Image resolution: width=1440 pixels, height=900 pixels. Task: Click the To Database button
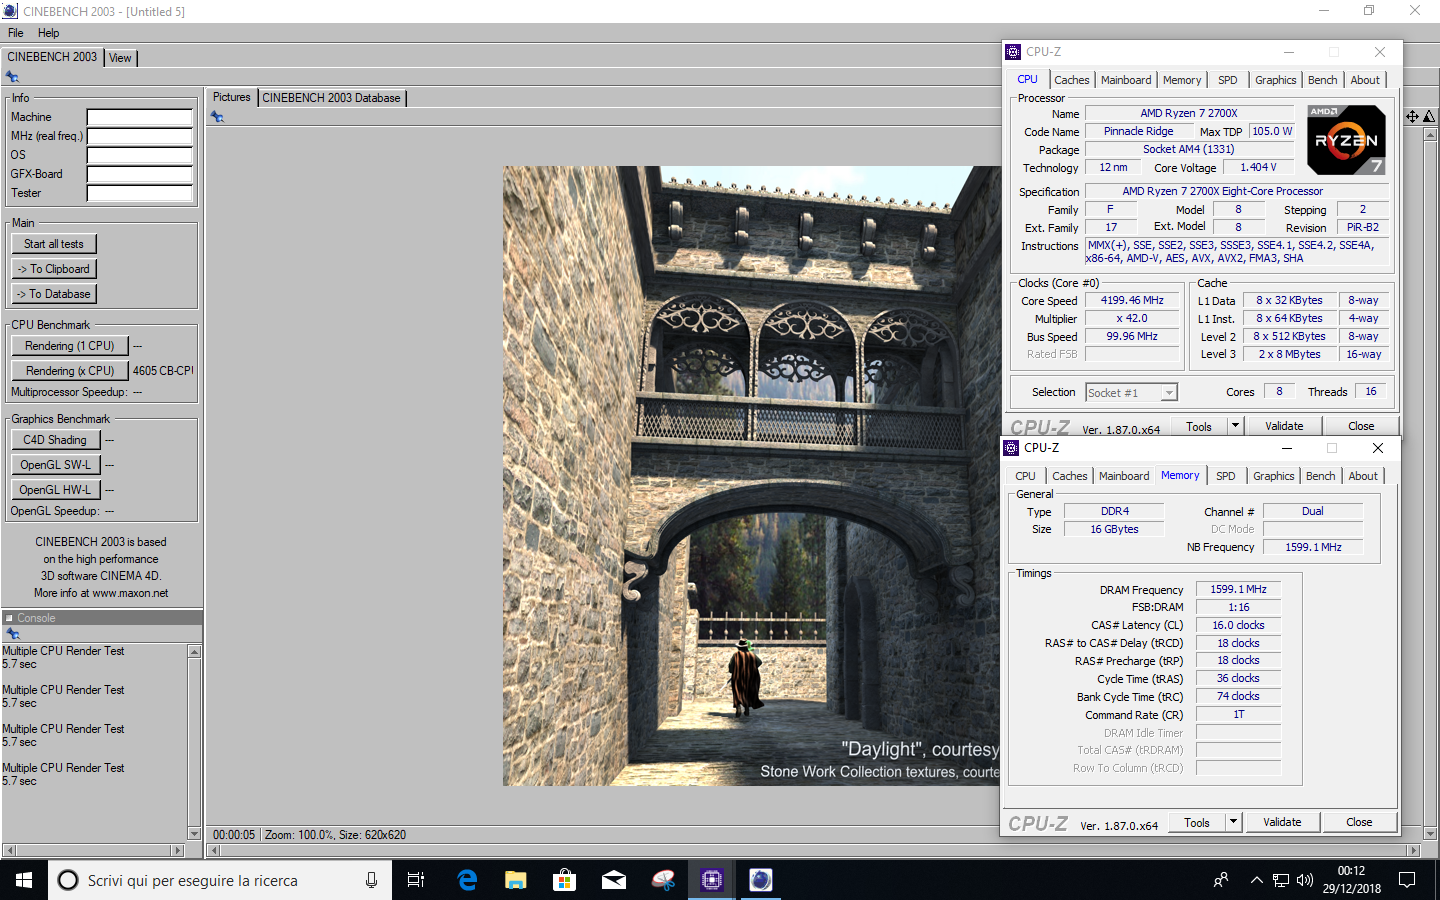click(54, 294)
